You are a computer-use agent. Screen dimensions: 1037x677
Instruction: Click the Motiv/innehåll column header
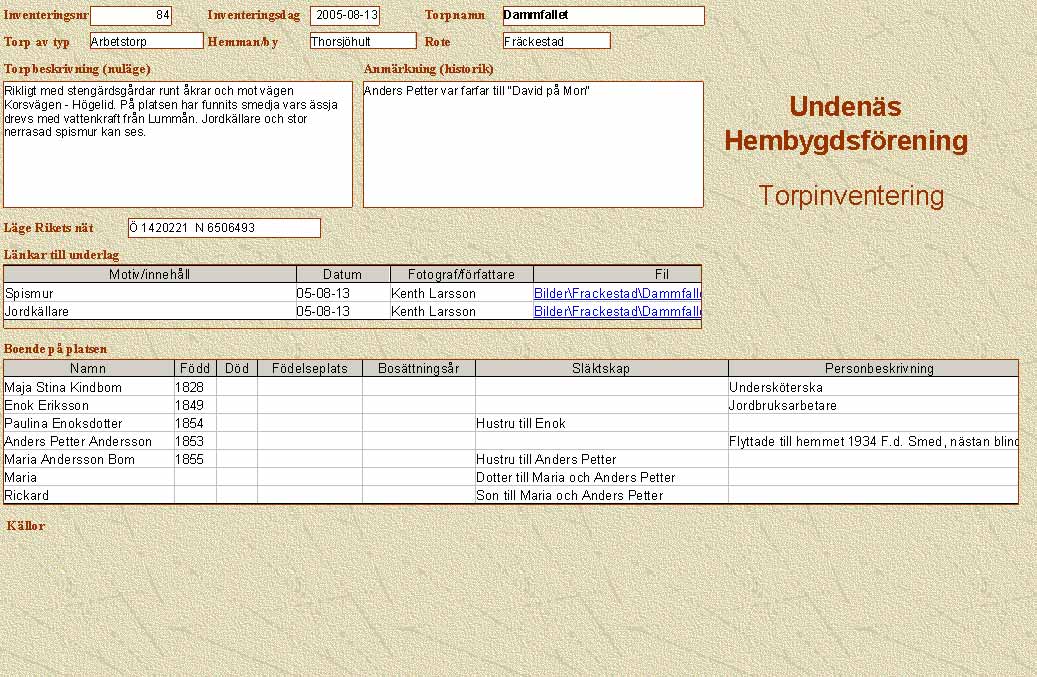point(150,275)
